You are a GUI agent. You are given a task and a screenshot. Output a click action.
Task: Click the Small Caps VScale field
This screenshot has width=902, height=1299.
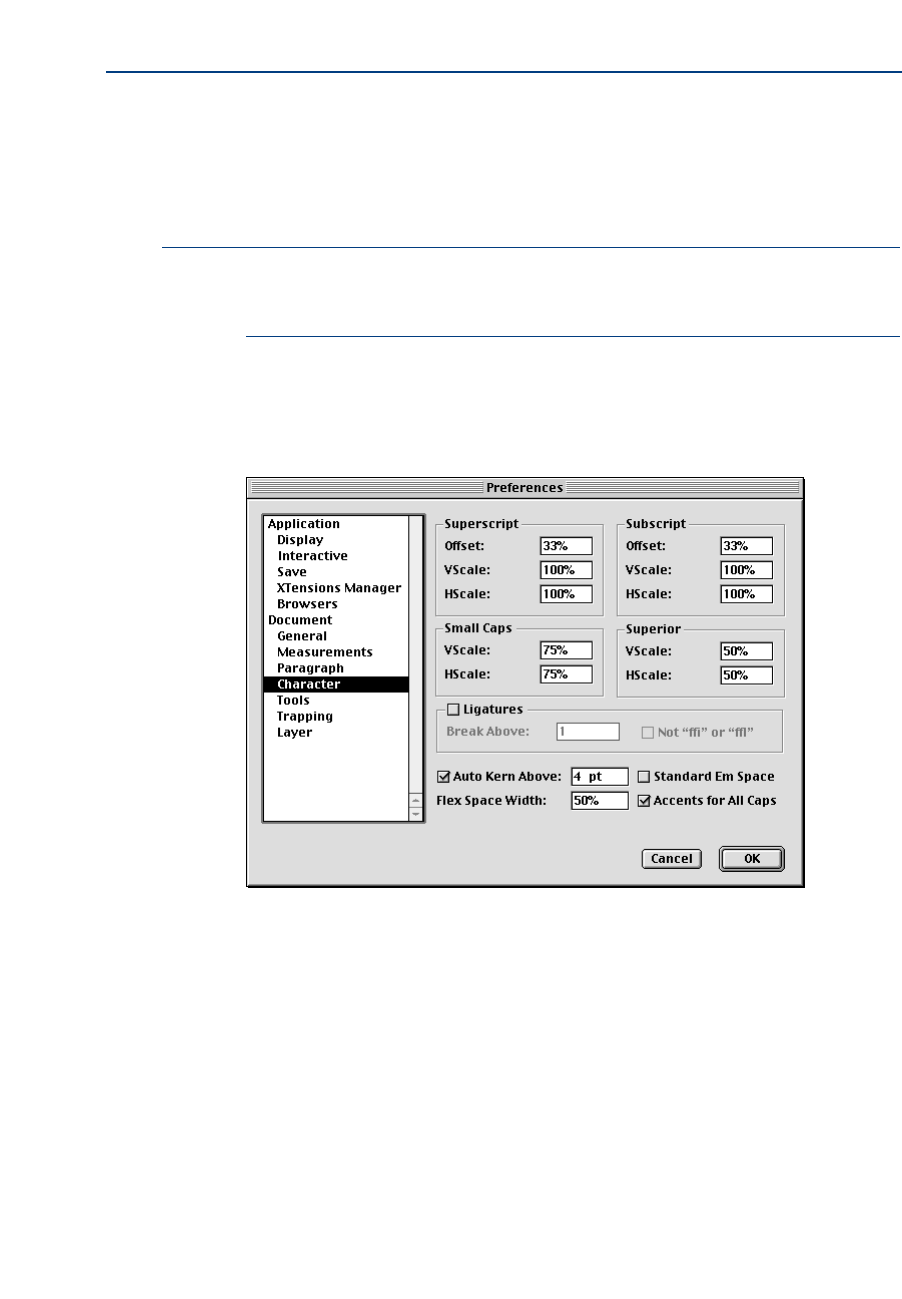pos(566,651)
